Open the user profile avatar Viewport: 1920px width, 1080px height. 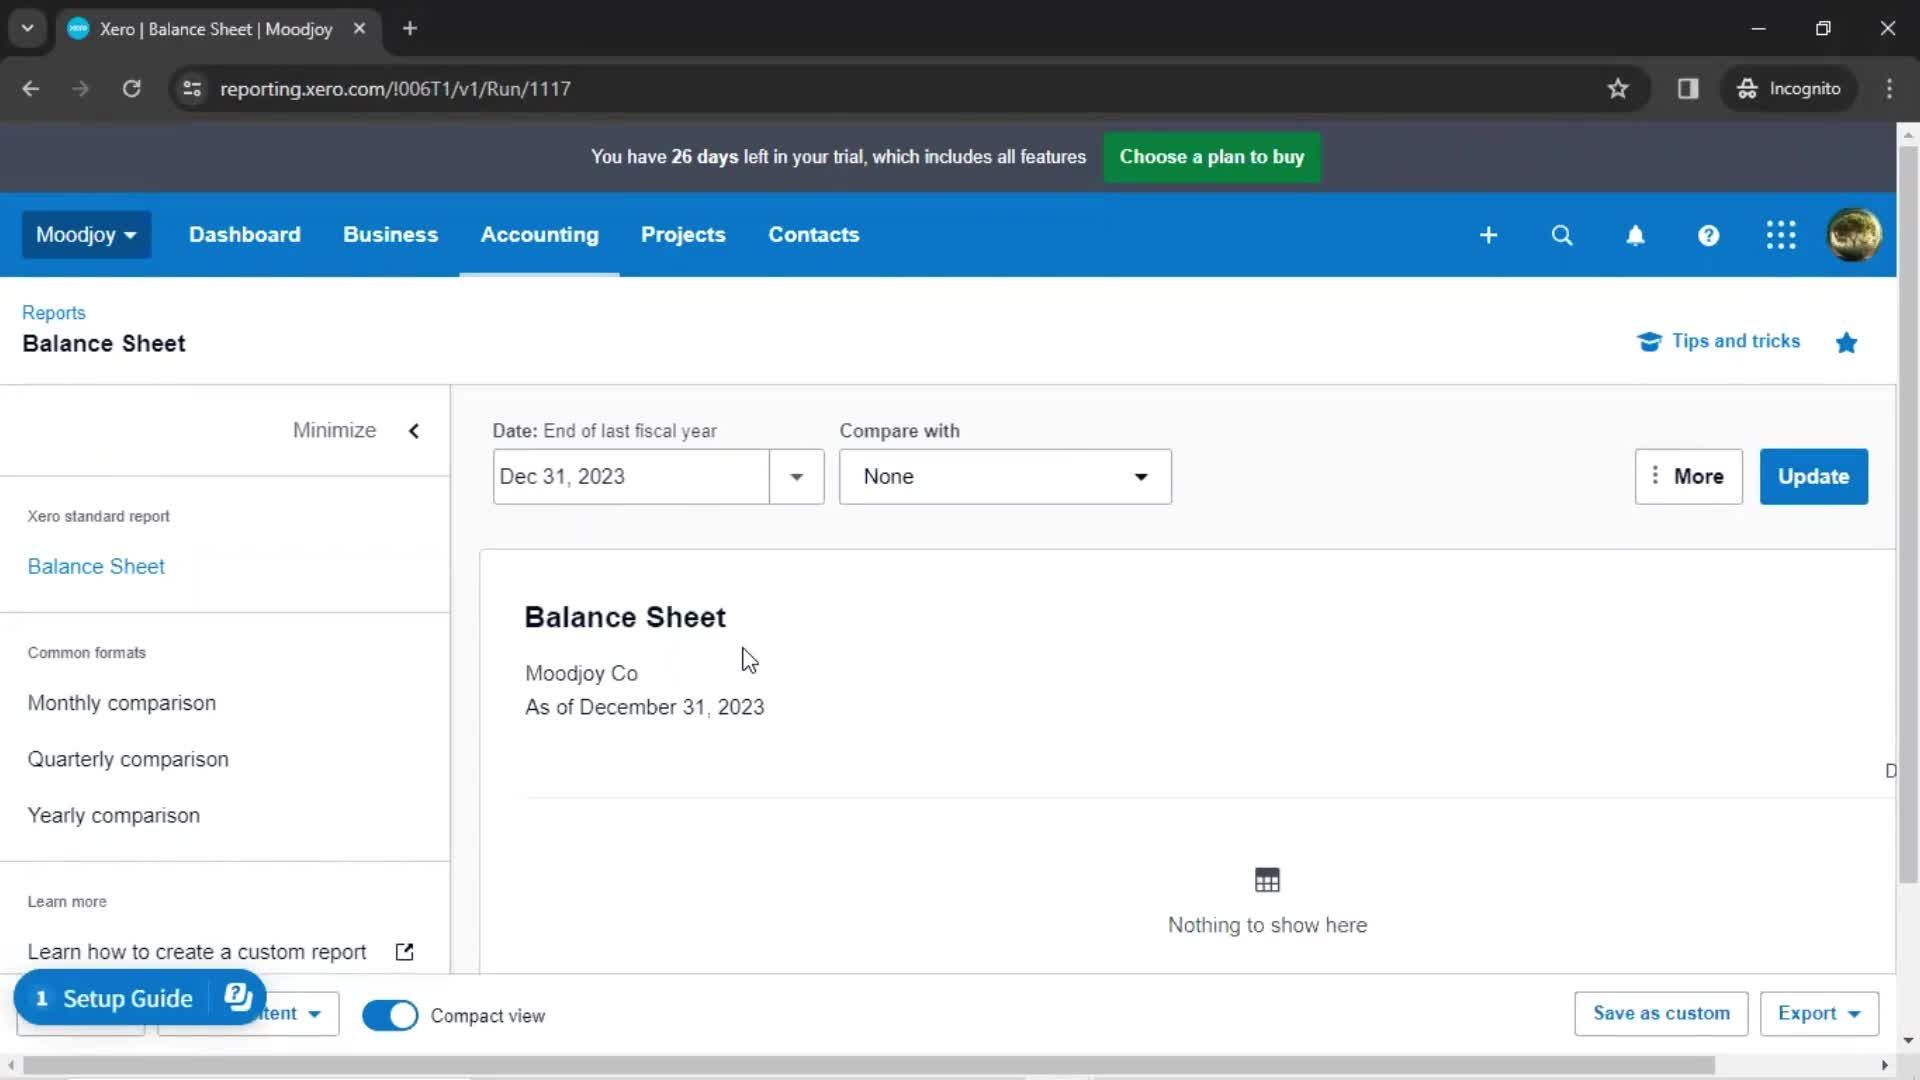[1854, 235]
